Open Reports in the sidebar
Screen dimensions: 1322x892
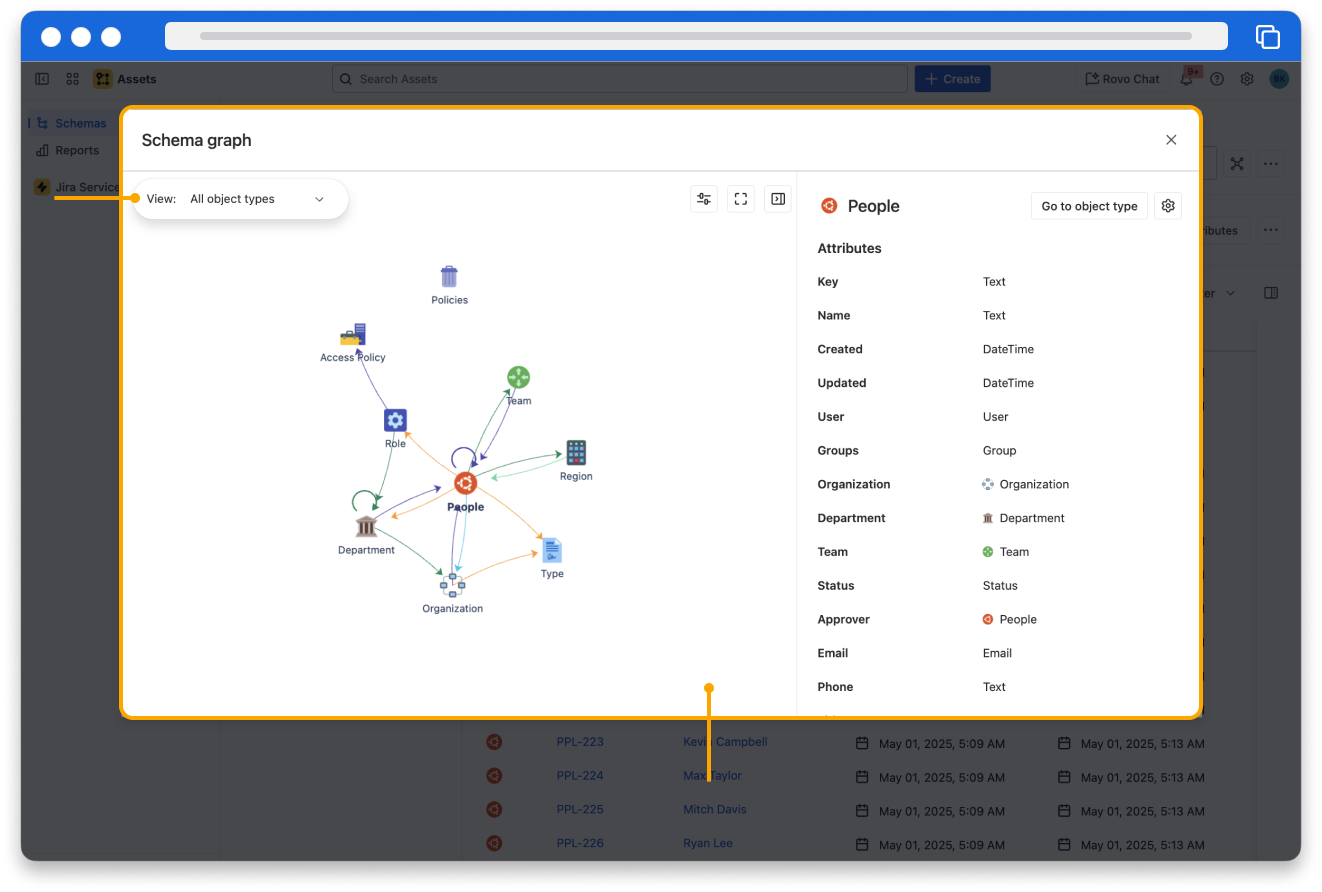(x=77, y=150)
